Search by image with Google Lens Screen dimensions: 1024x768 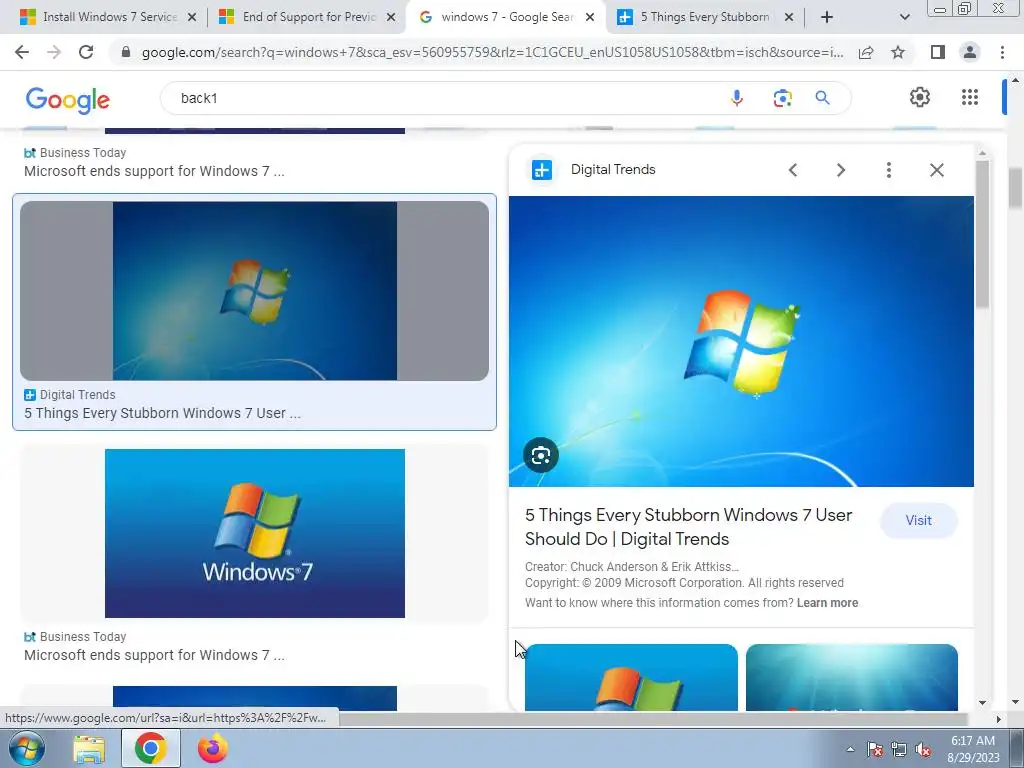click(782, 98)
